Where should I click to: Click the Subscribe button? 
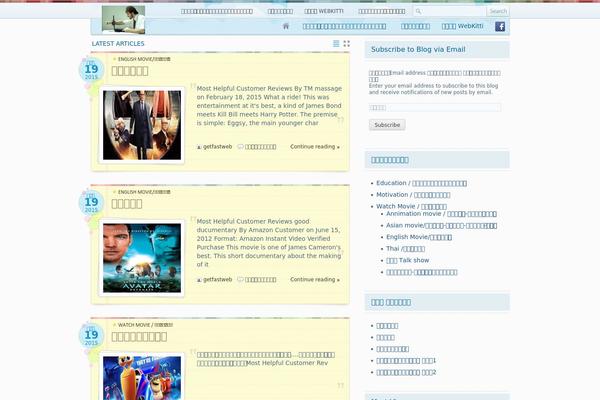387,125
